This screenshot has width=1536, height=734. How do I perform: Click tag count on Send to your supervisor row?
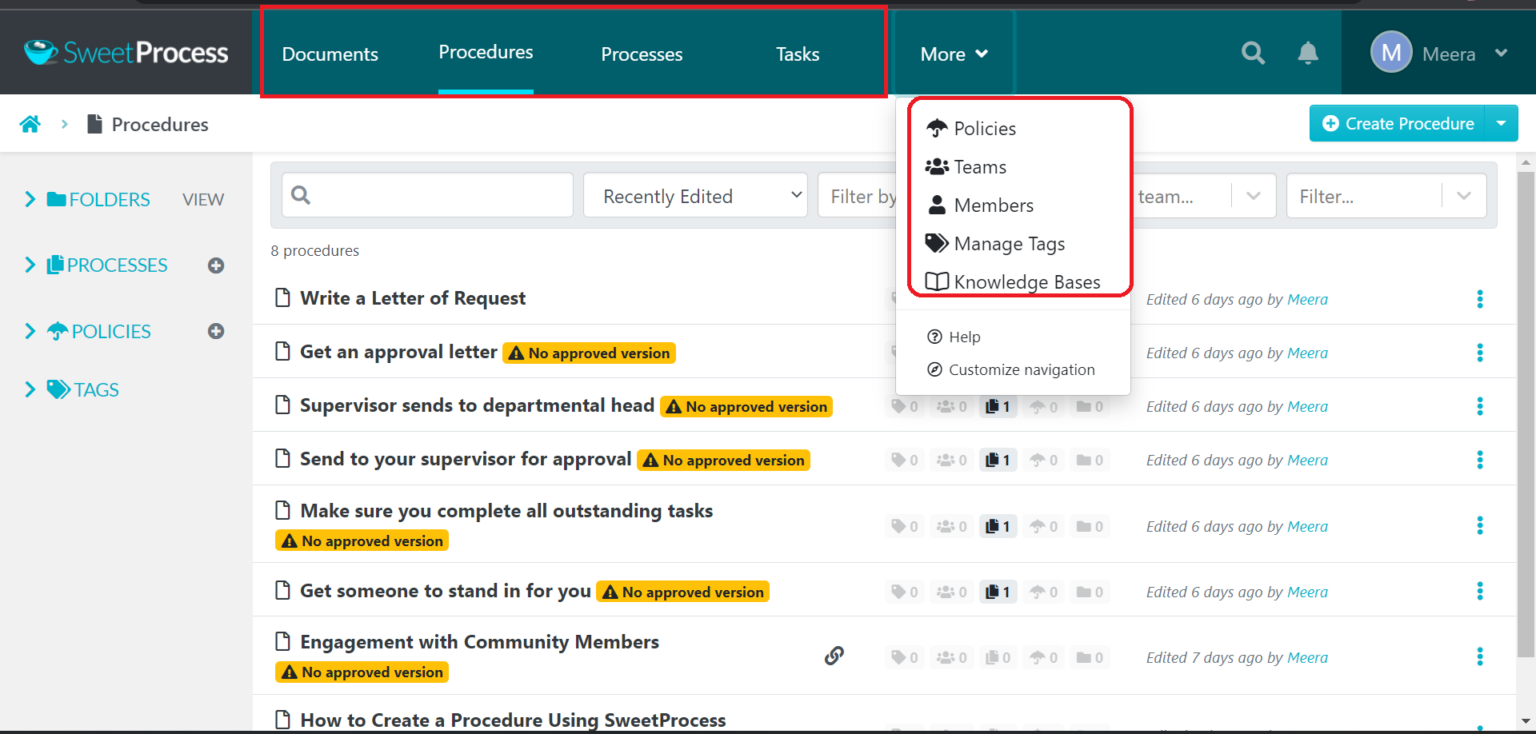[905, 460]
